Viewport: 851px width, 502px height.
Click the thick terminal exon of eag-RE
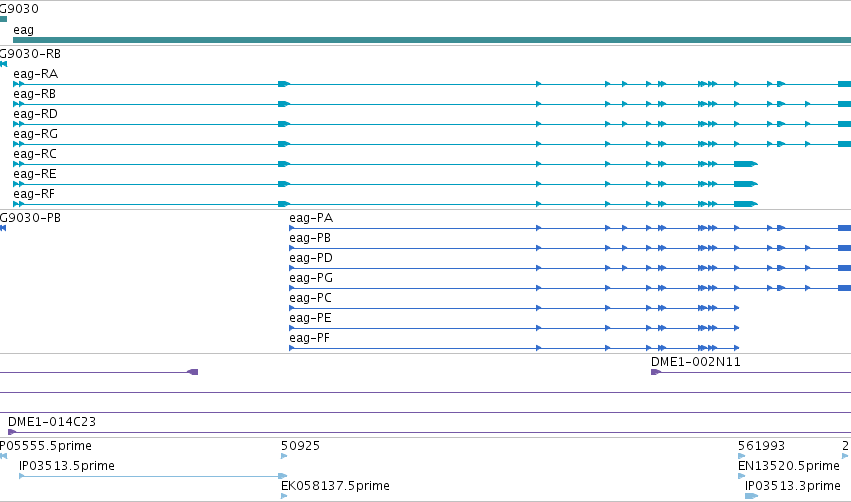[745, 184]
